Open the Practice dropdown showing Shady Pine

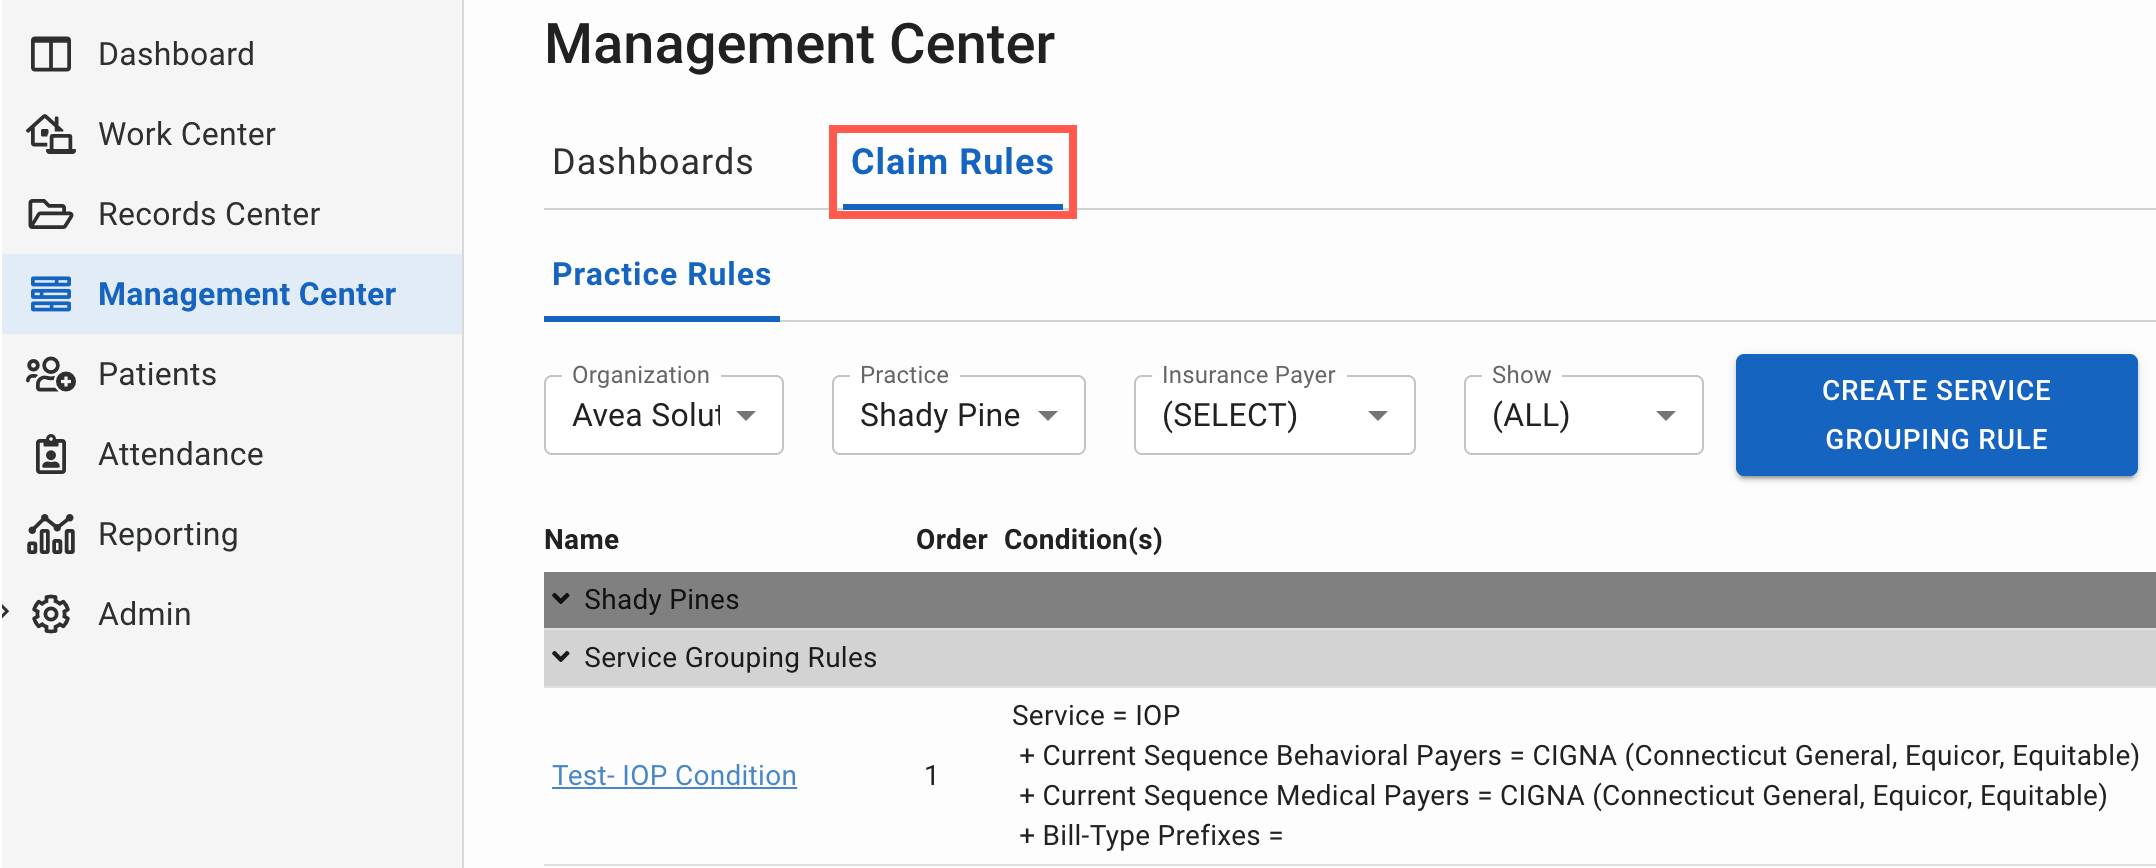tap(959, 415)
